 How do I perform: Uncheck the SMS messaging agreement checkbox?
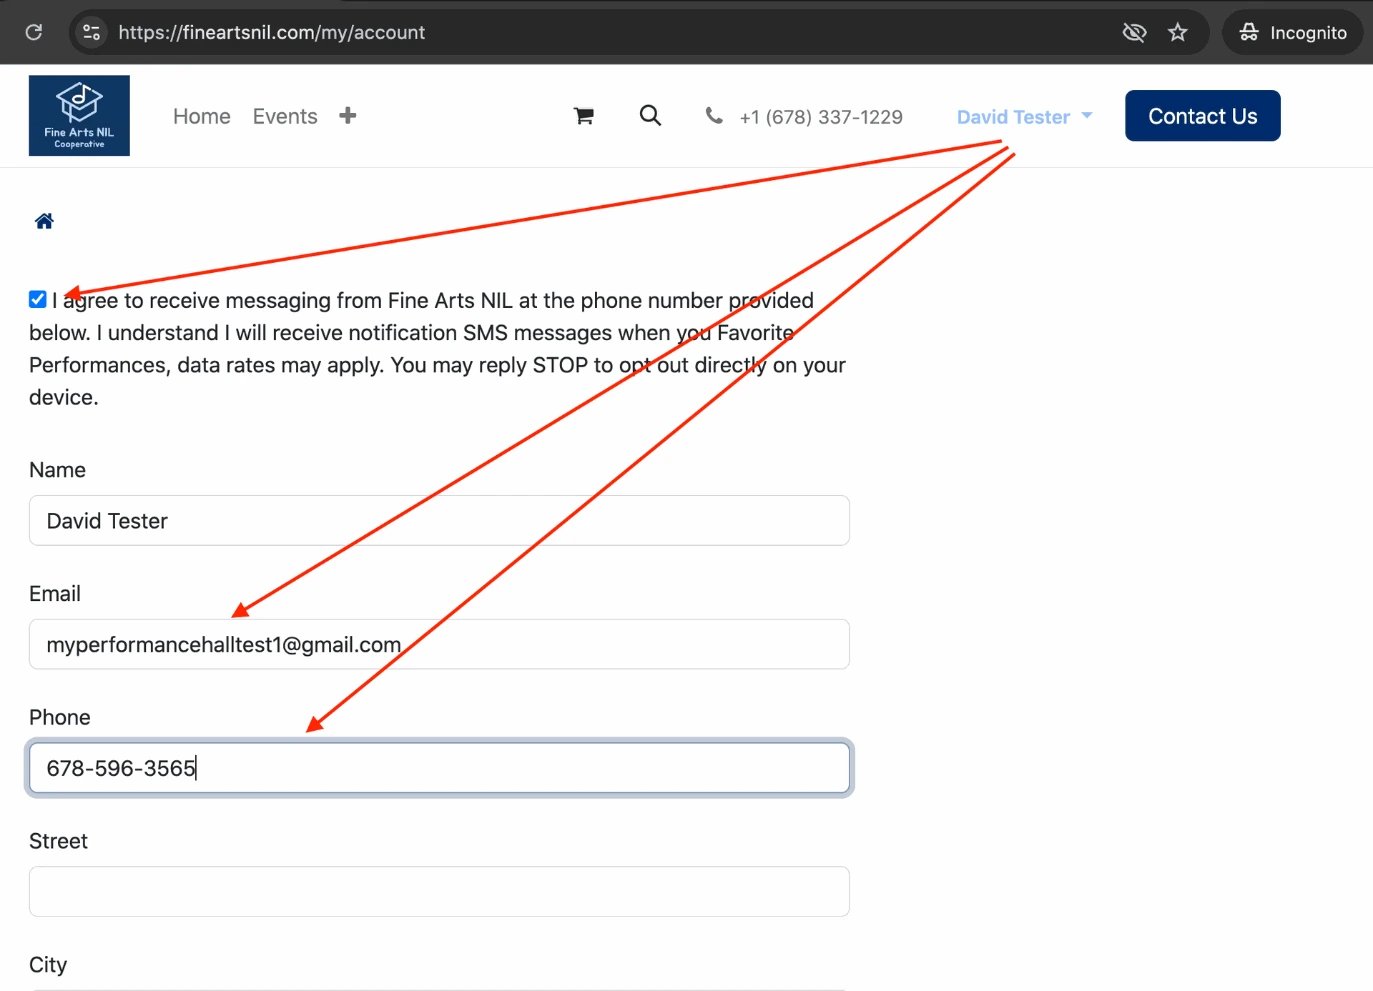[x=38, y=299]
